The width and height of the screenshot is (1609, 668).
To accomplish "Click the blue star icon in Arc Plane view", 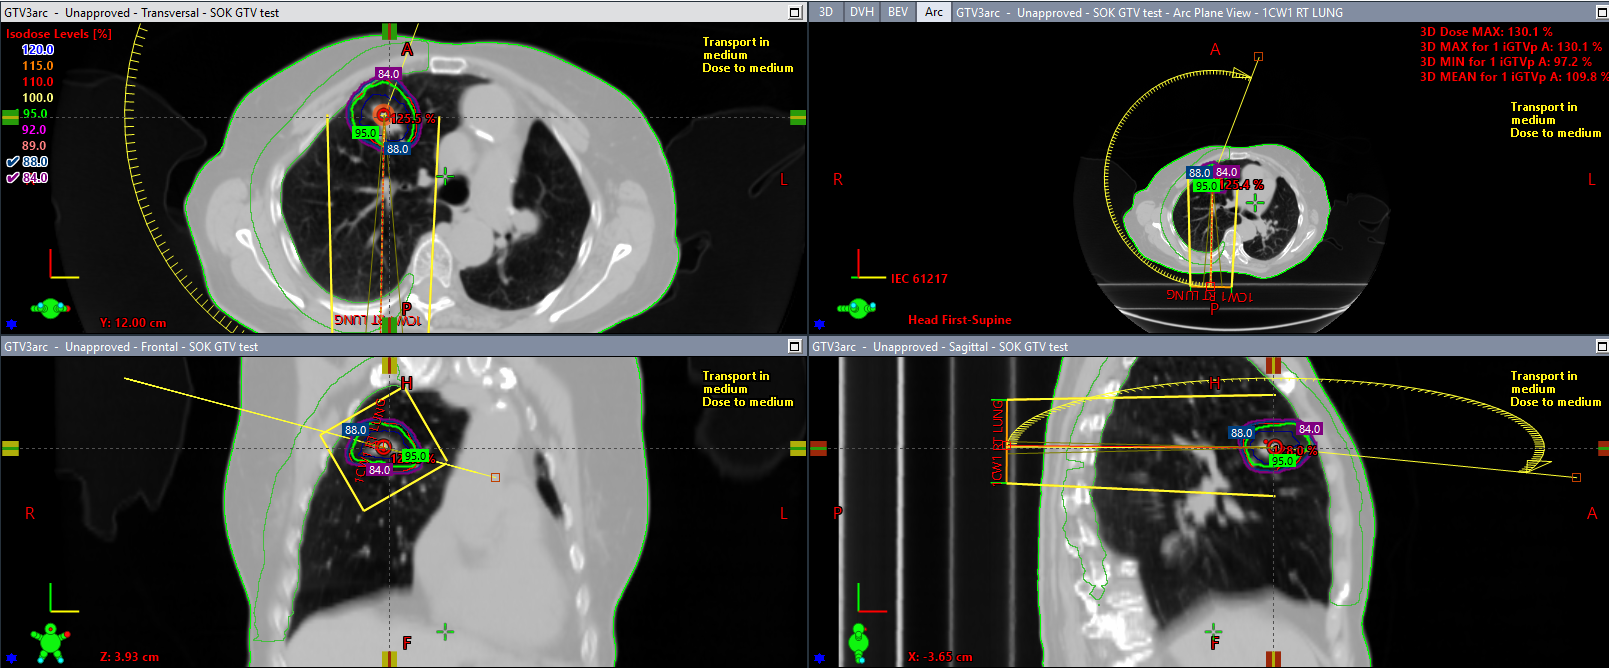I will [820, 324].
